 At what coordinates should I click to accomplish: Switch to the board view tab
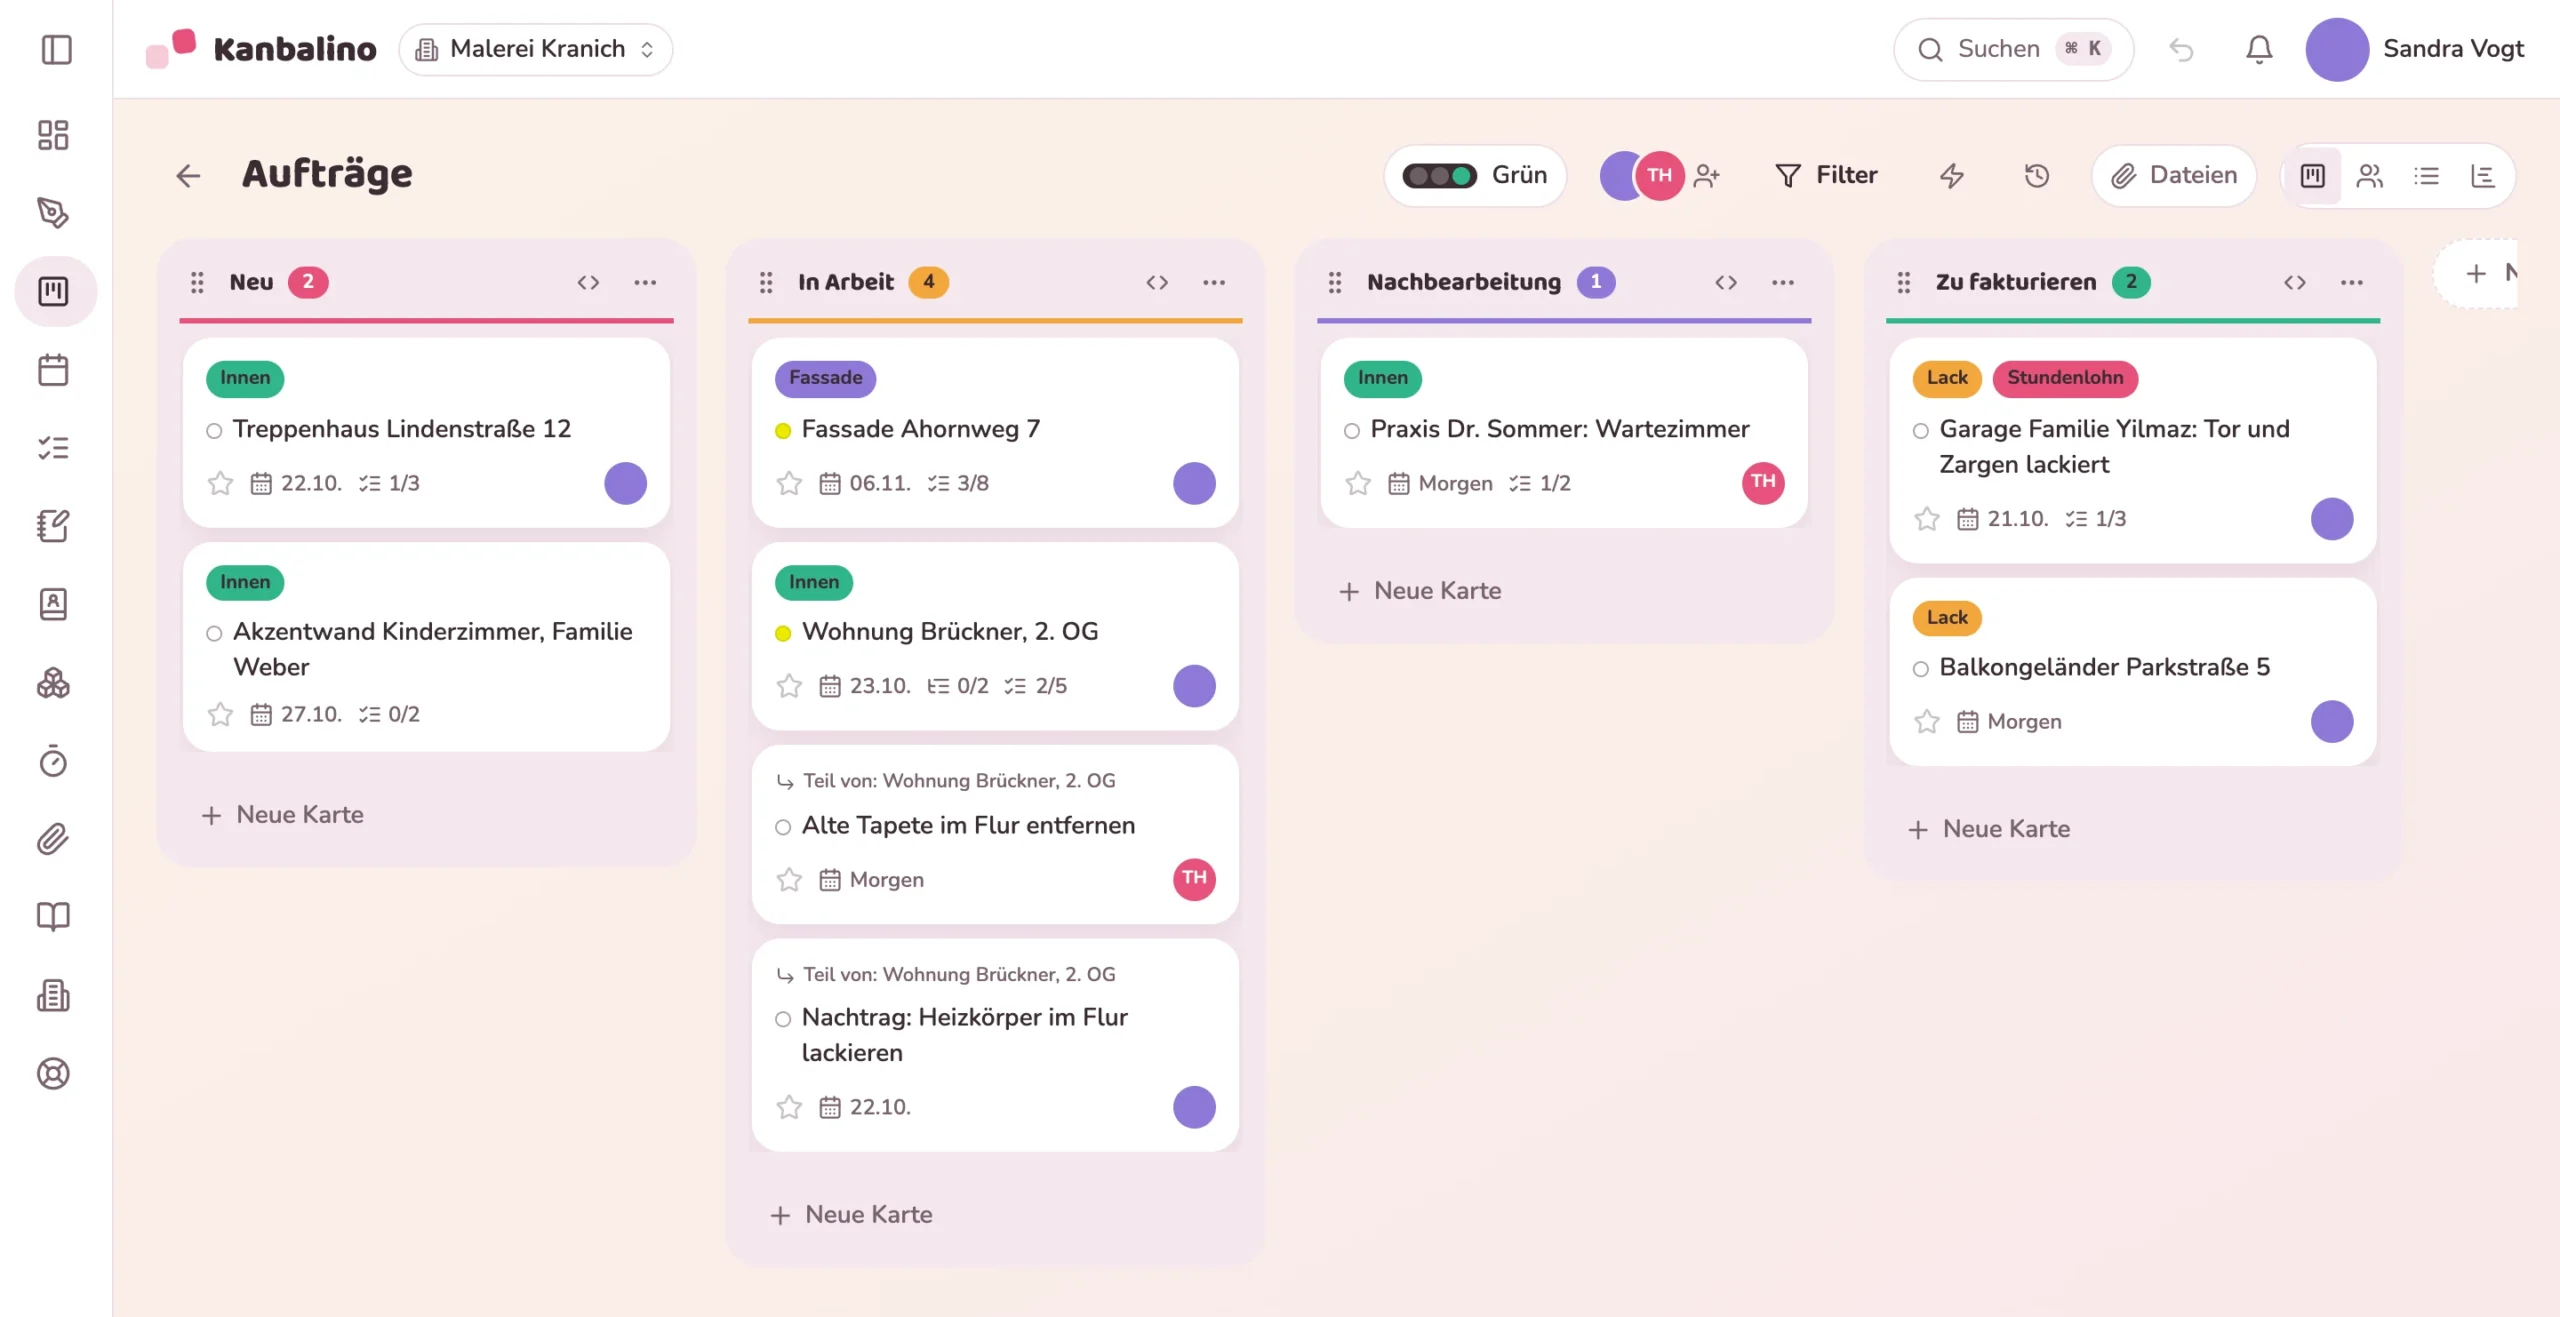[x=2313, y=176]
